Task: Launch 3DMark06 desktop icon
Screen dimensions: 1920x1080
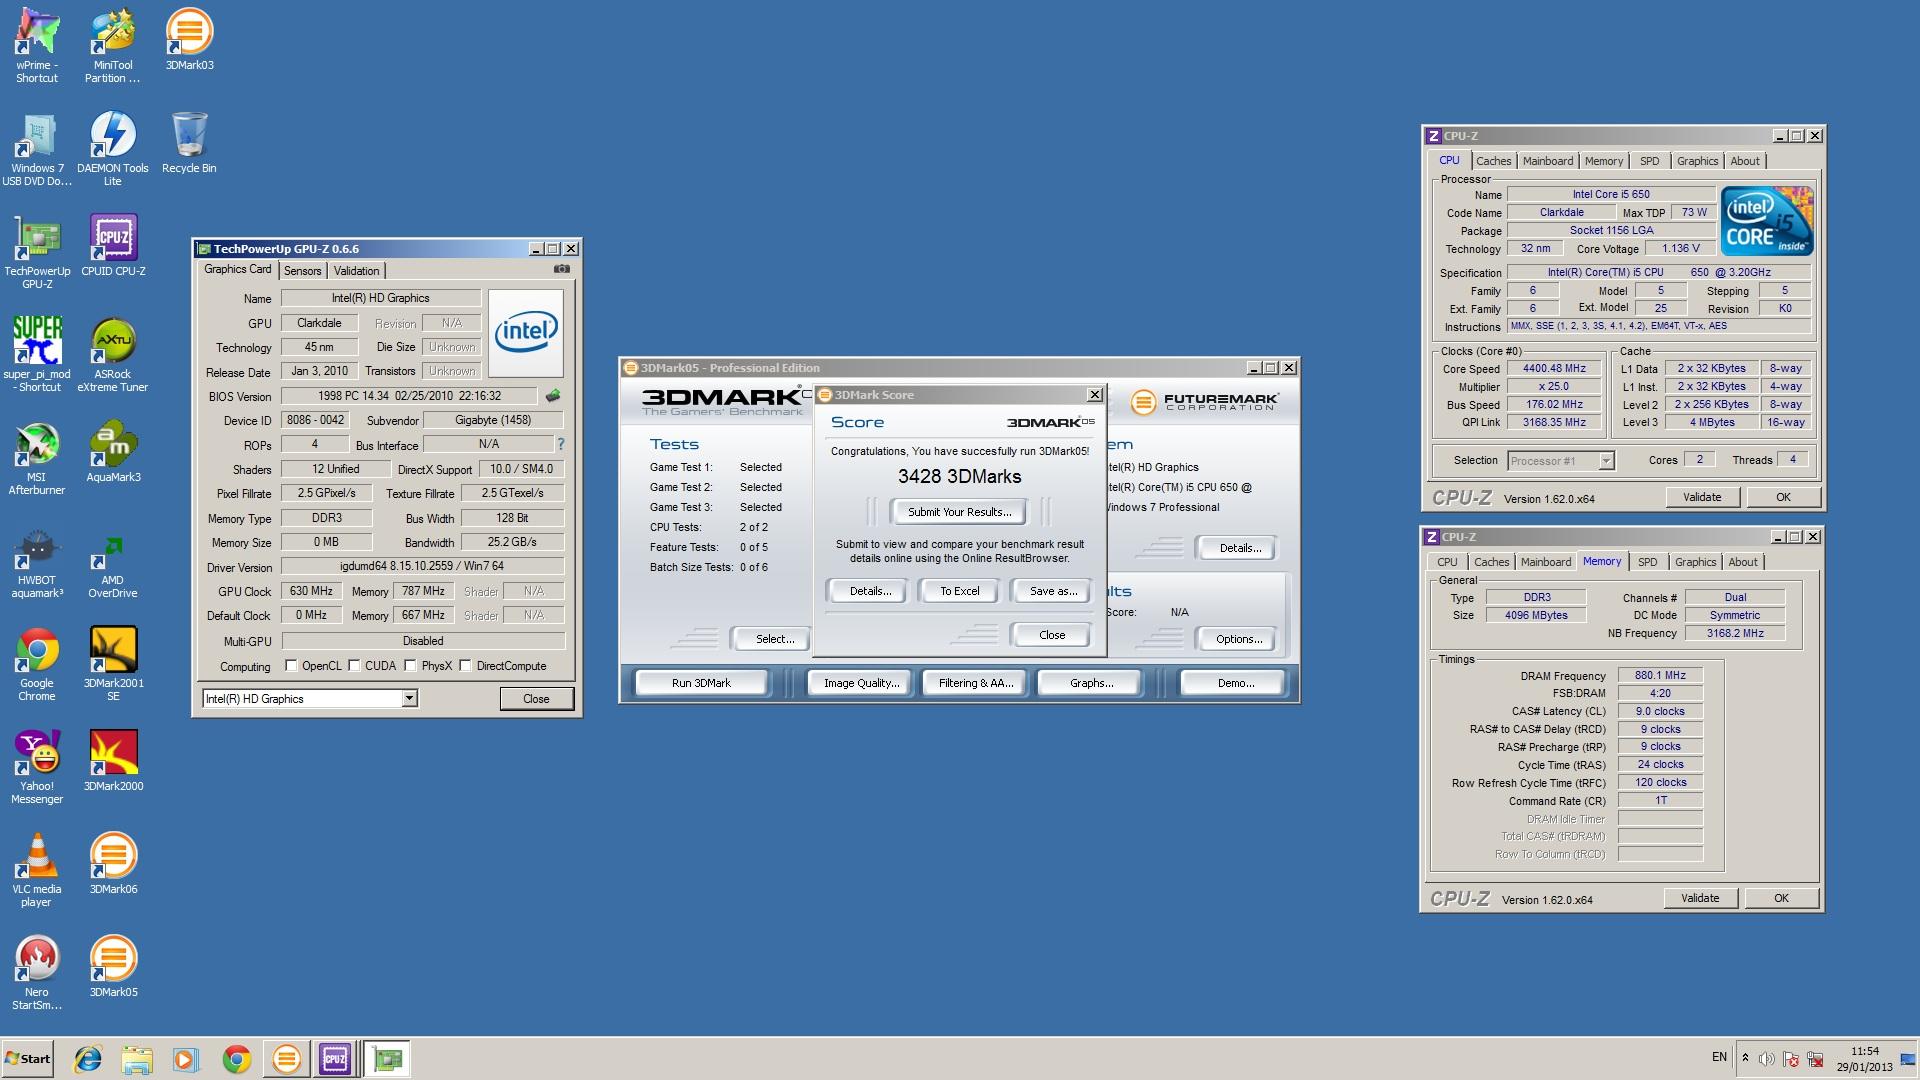Action: [x=113, y=864]
